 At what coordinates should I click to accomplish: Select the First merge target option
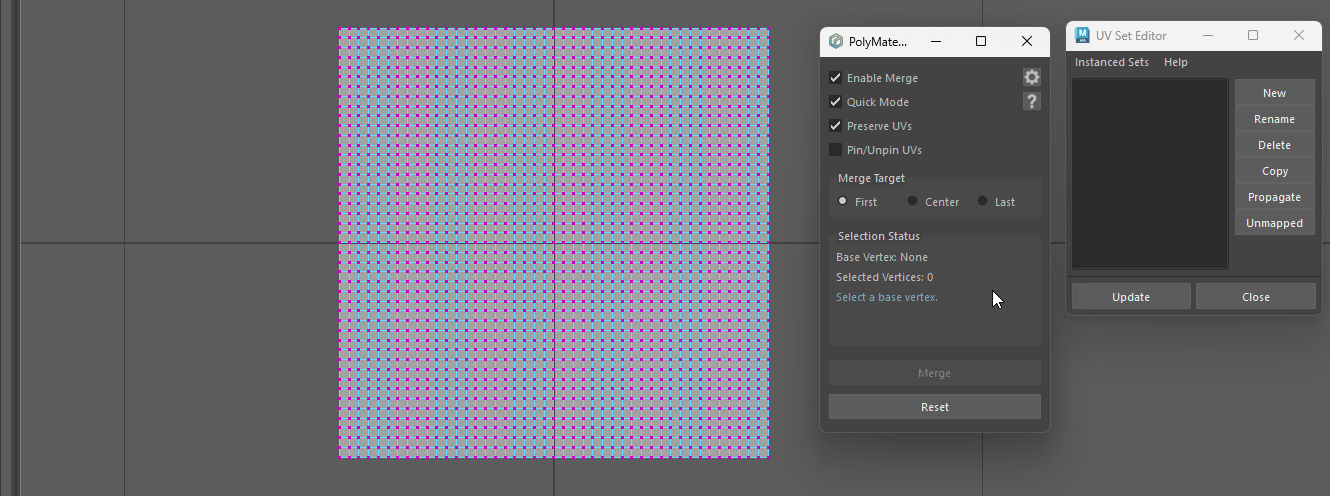[x=843, y=201]
